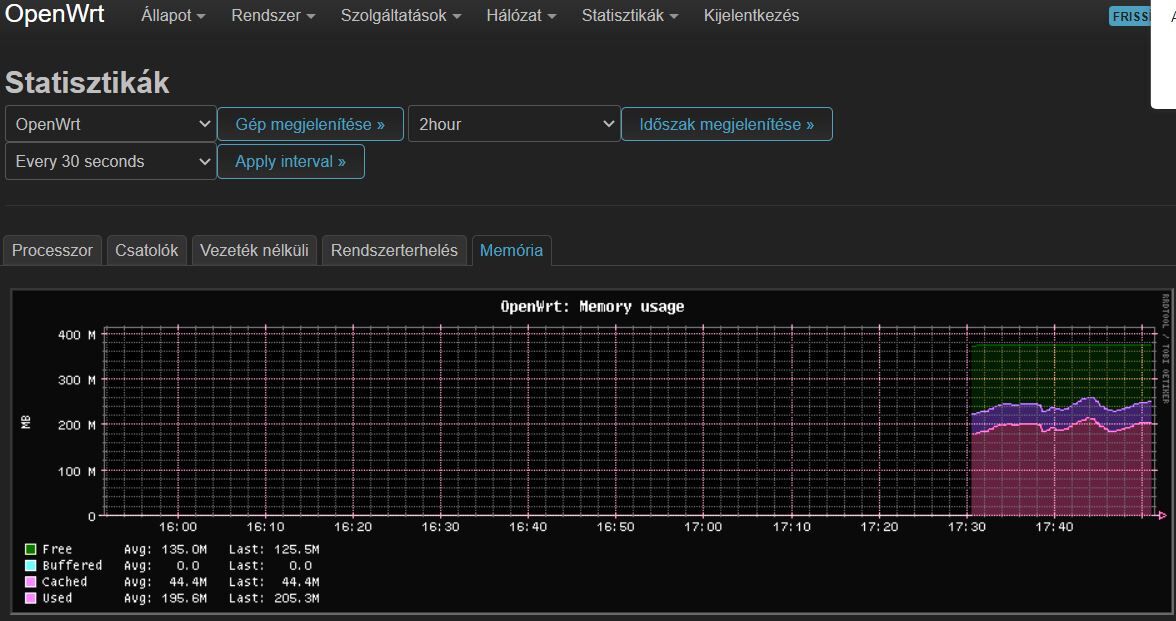This screenshot has height=621, width=1176.
Task: Click the pink Used legend swatch
Action: pos(31,598)
